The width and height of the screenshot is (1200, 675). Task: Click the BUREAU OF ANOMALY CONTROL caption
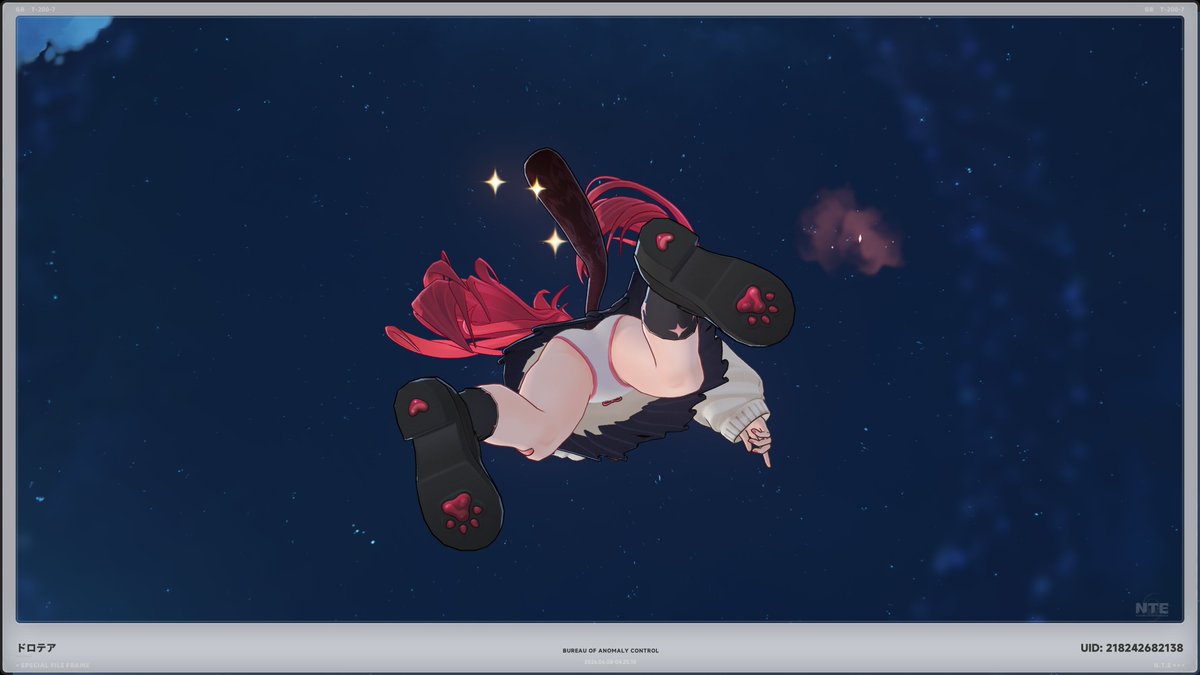point(610,651)
